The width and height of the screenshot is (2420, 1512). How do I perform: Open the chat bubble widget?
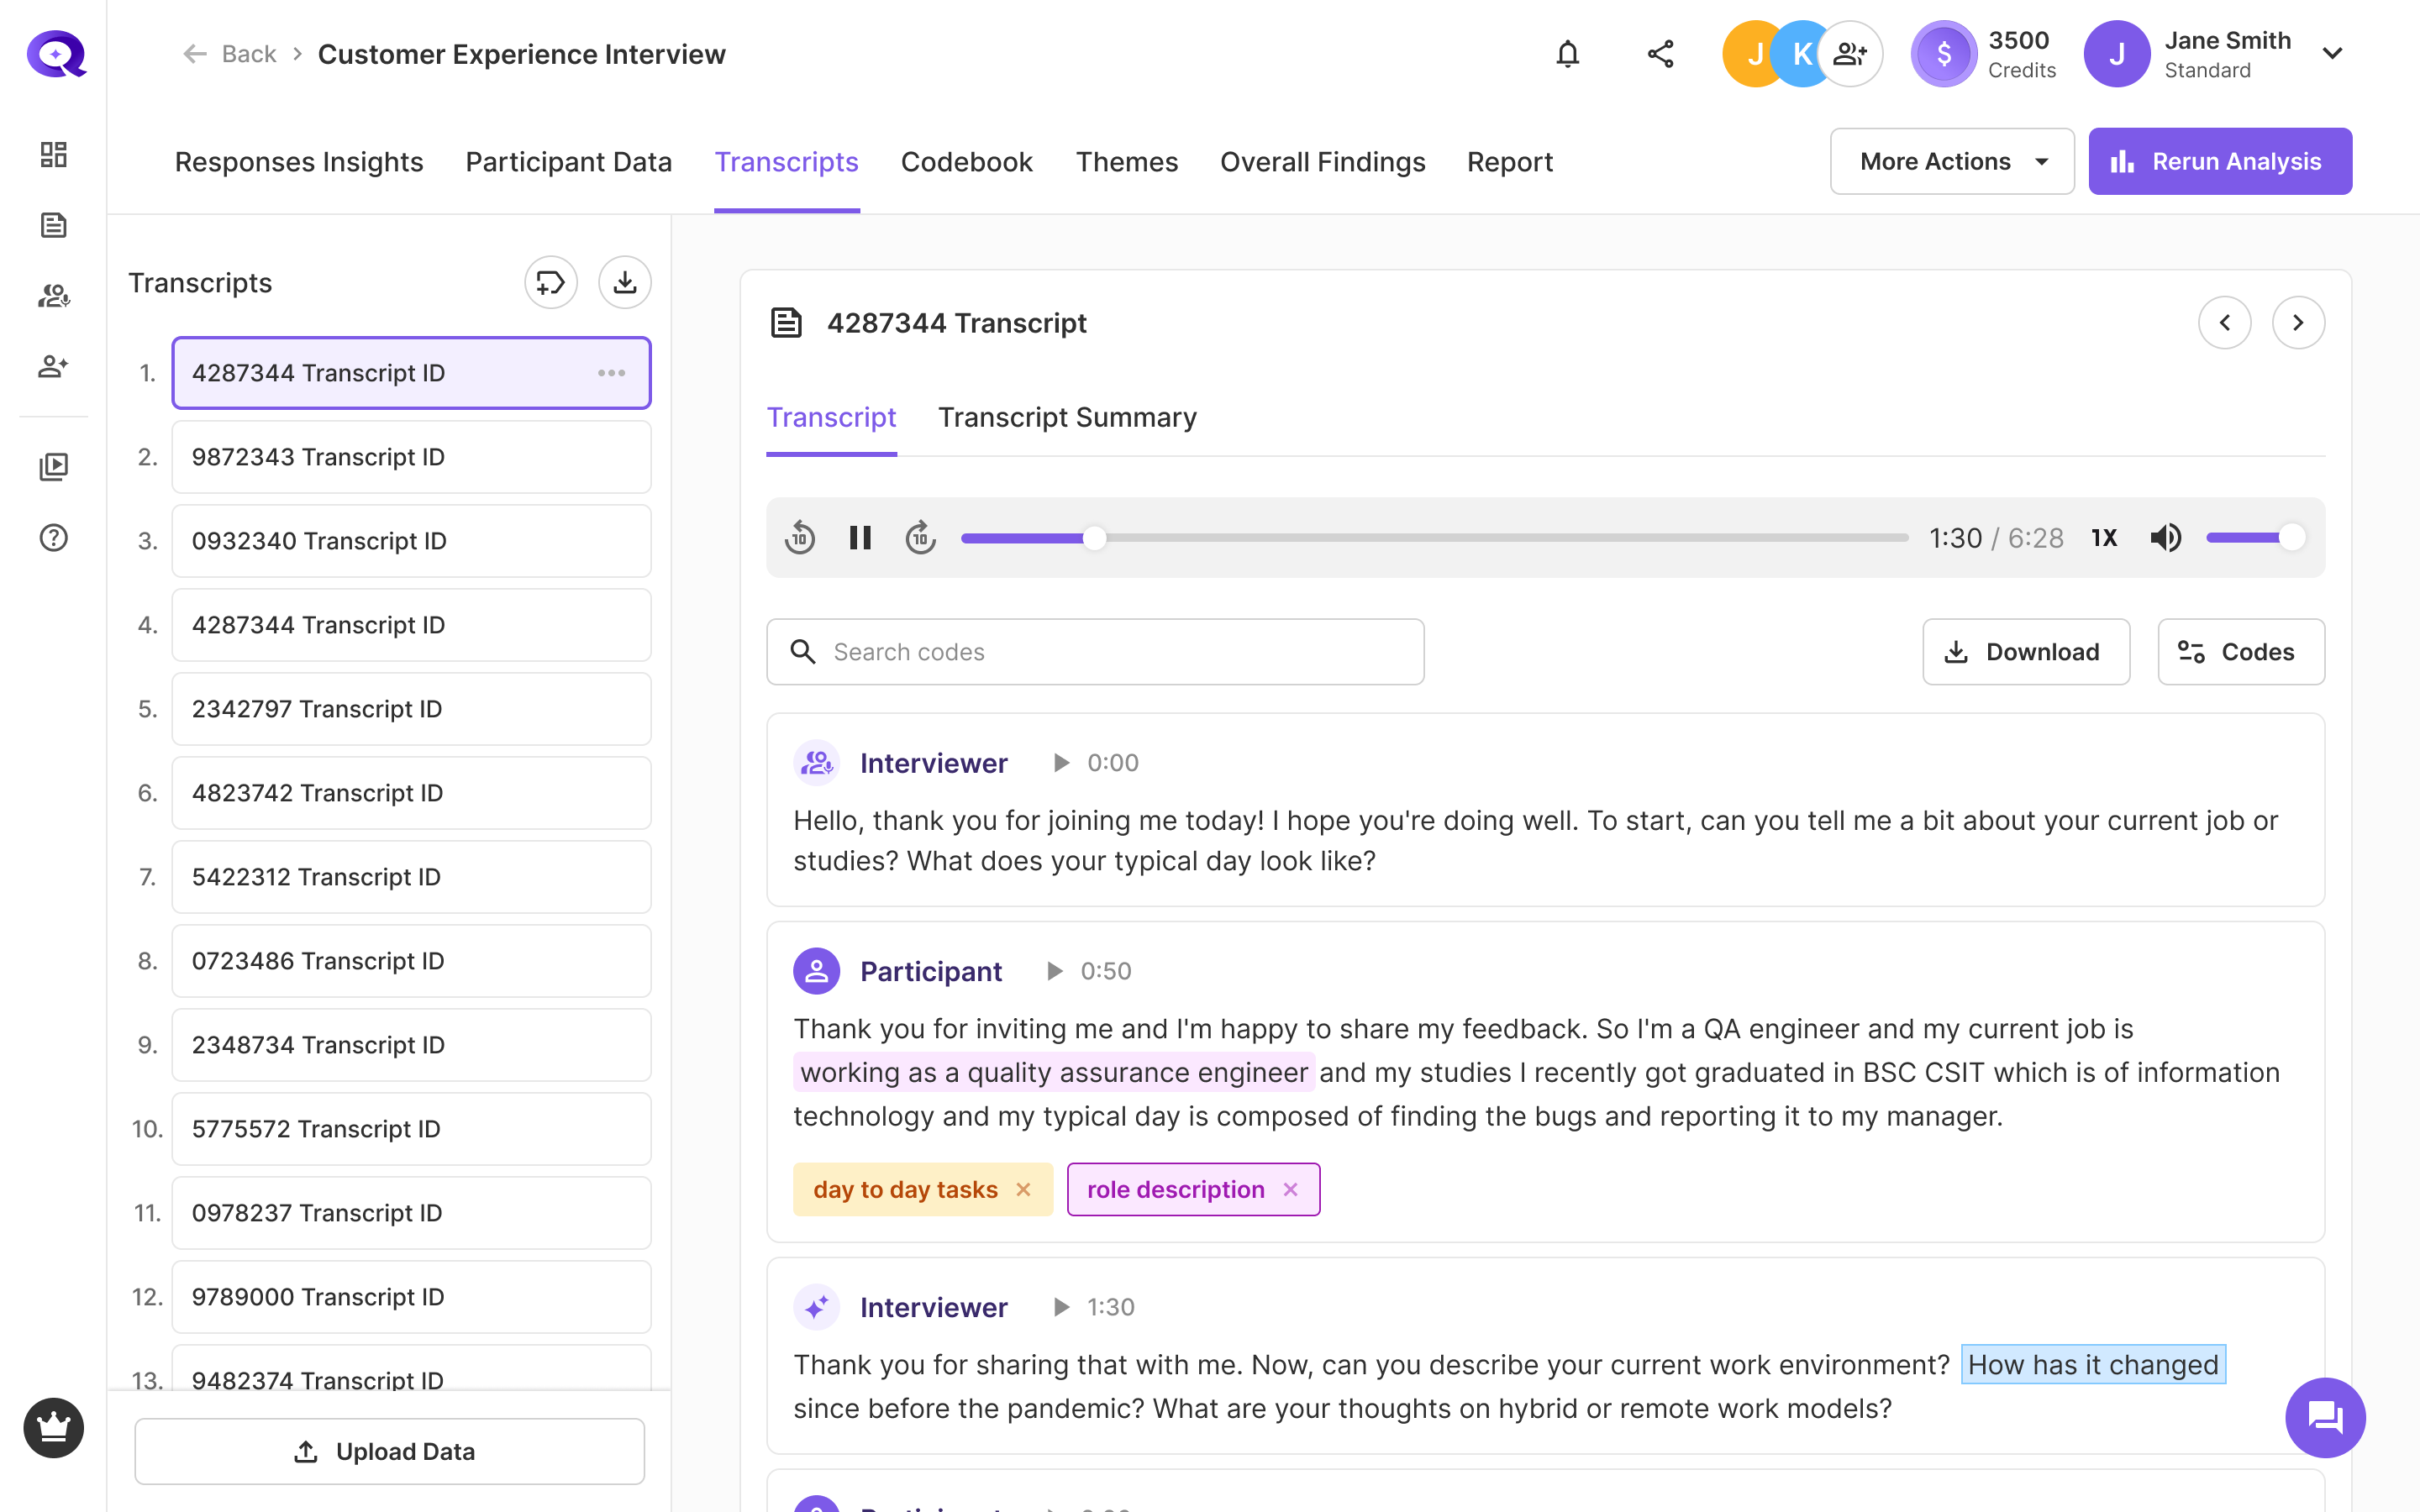pyautogui.click(x=2324, y=1417)
